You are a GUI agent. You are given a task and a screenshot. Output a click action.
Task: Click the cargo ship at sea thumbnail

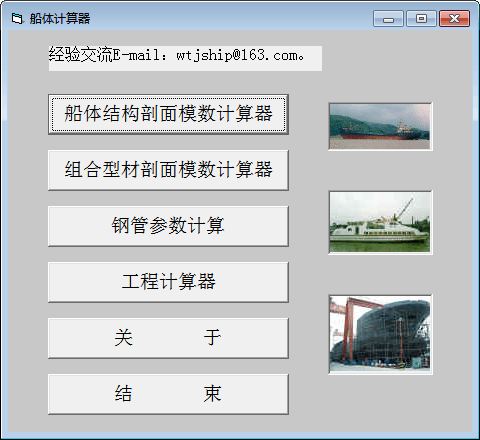(x=380, y=127)
